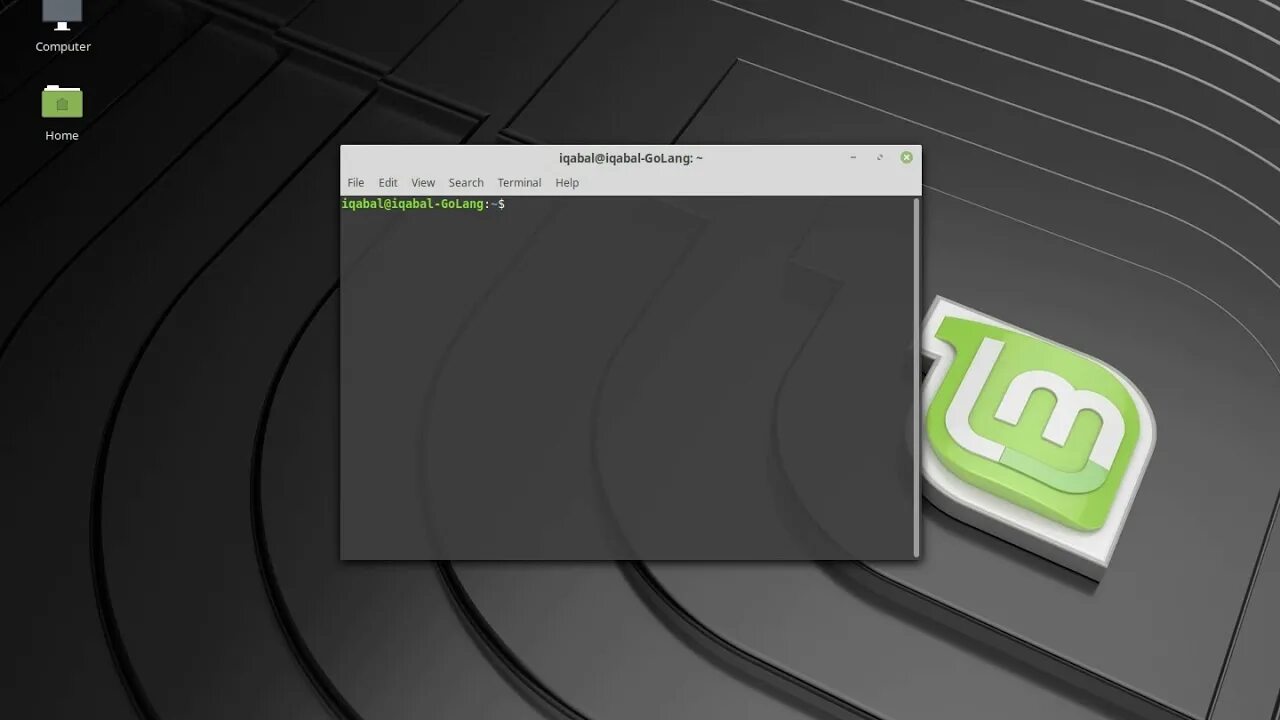
Task: Select the Home folder desktop icon
Action: pos(62,102)
